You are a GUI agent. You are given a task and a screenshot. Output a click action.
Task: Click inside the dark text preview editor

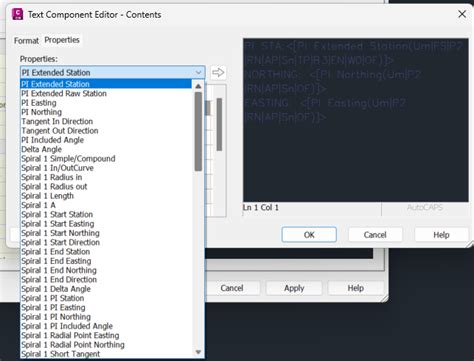pos(356,120)
